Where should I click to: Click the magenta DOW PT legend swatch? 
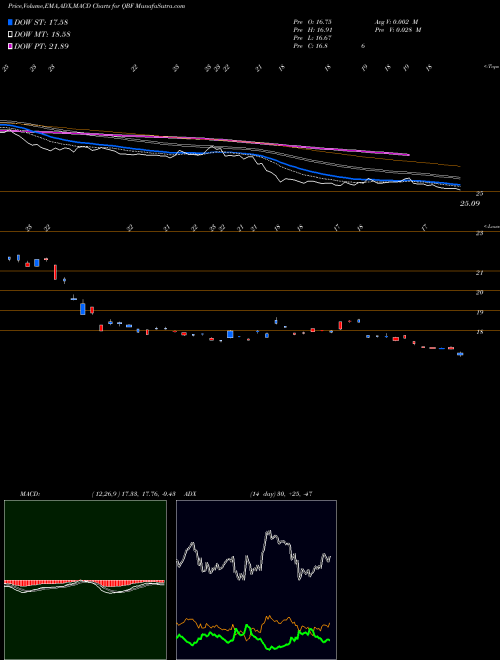10,46
